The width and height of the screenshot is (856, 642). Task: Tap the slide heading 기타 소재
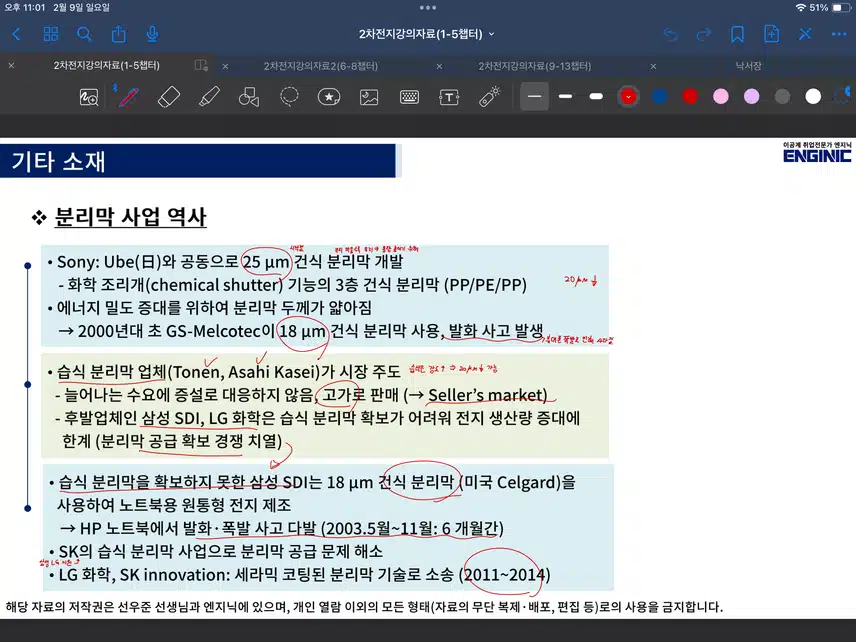[58, 162]
